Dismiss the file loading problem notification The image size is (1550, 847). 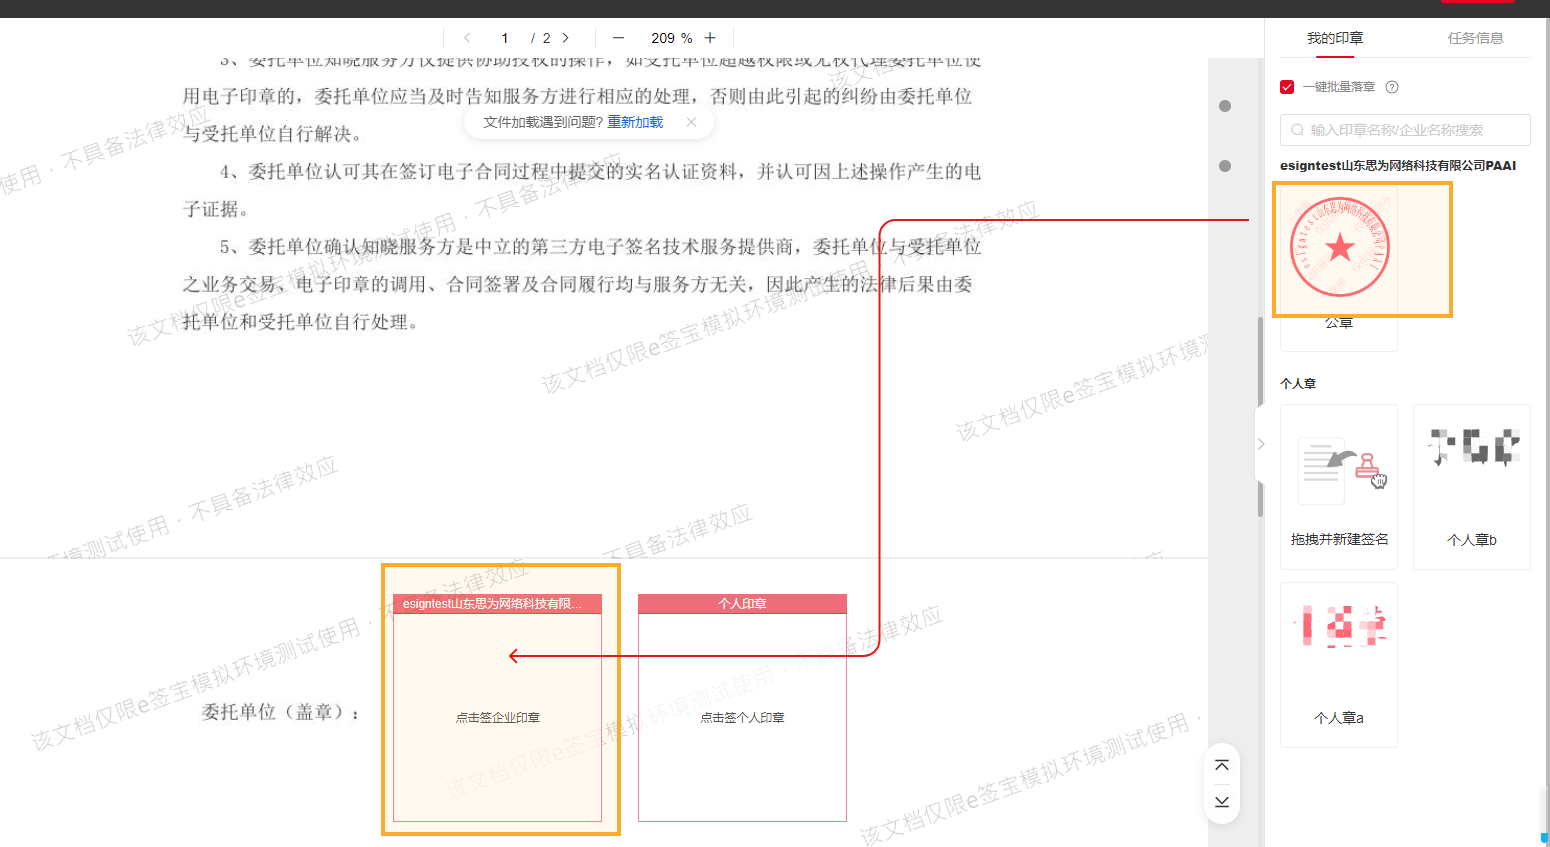691,121
